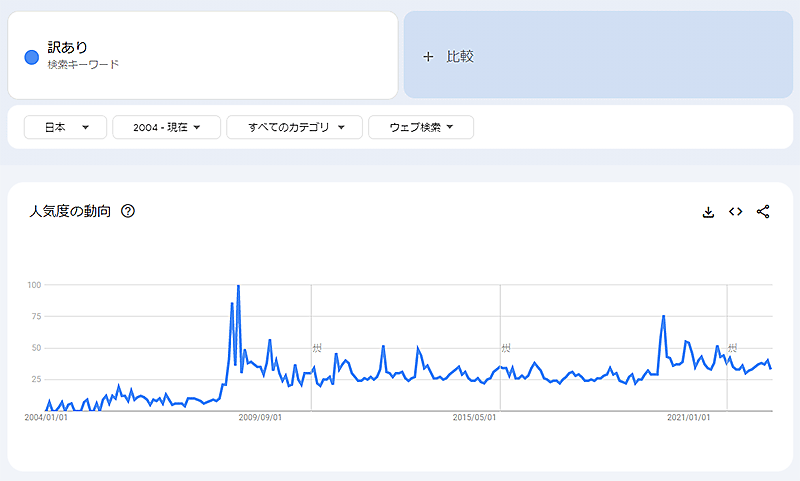
Task: Click the blue circle beside 訳あり
Action: click(x=31, y=57)
